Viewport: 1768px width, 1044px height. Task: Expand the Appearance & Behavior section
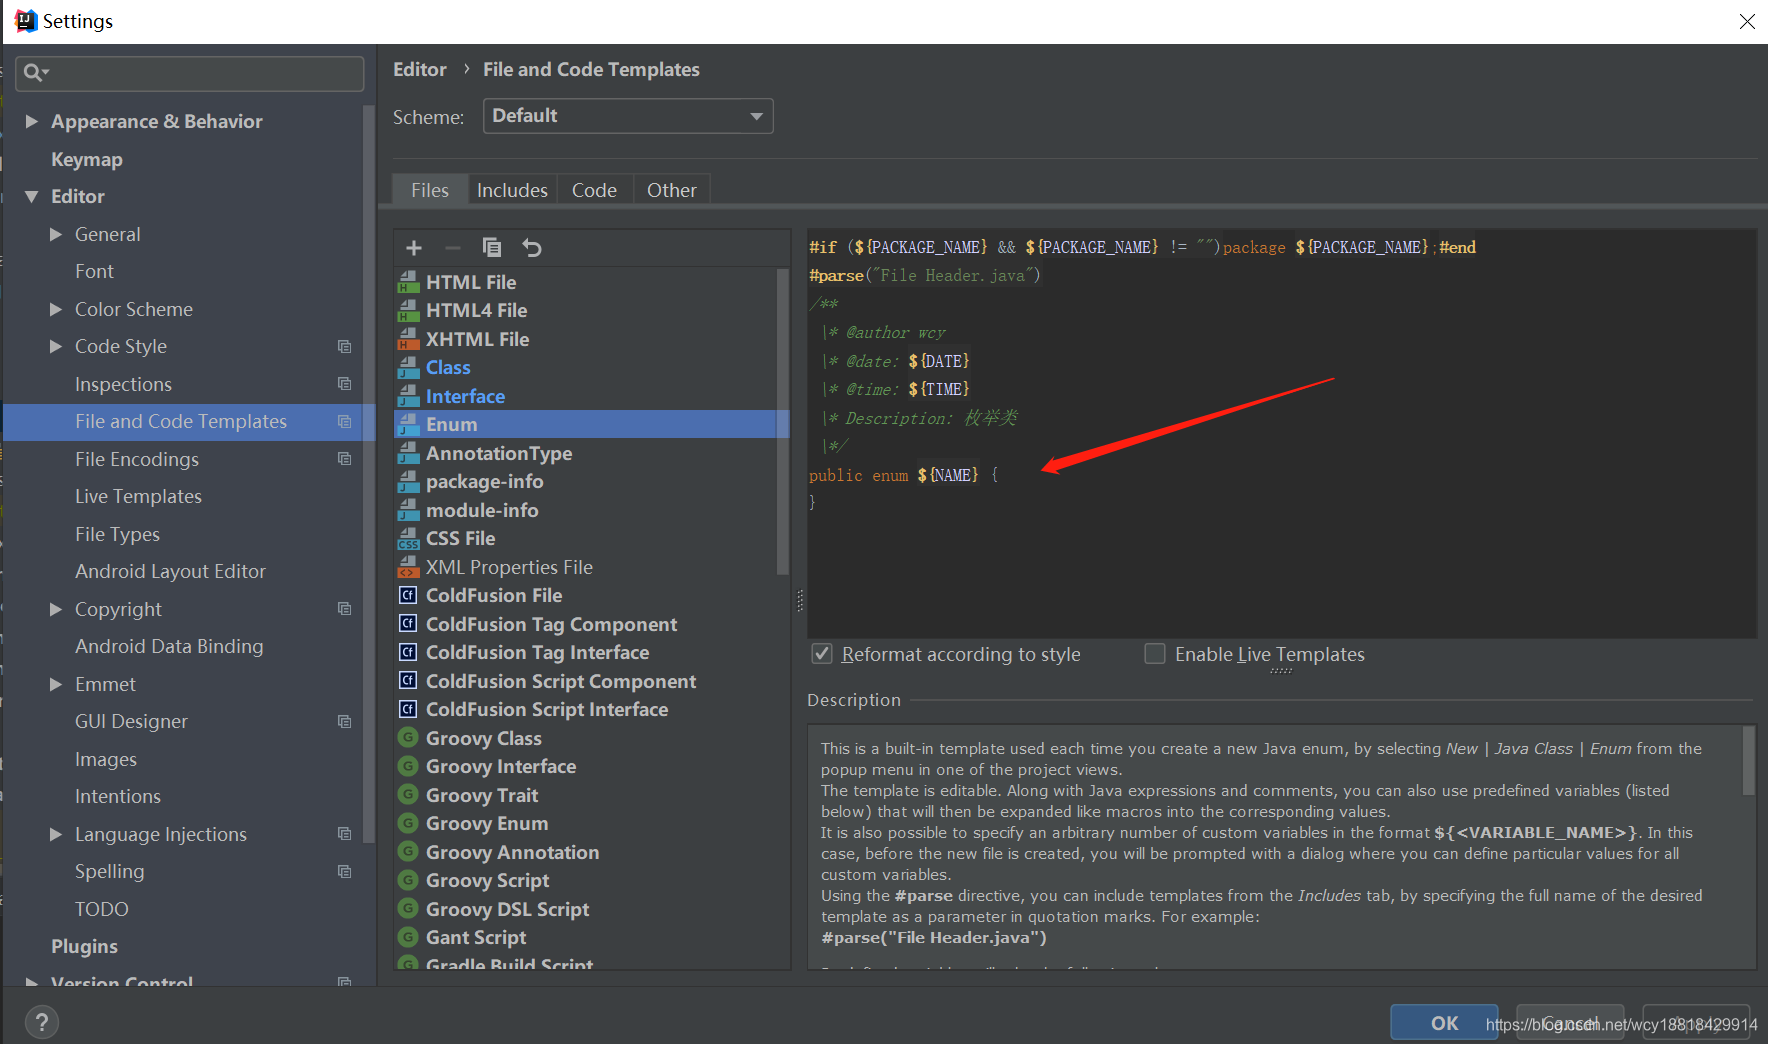click(33, 121)
